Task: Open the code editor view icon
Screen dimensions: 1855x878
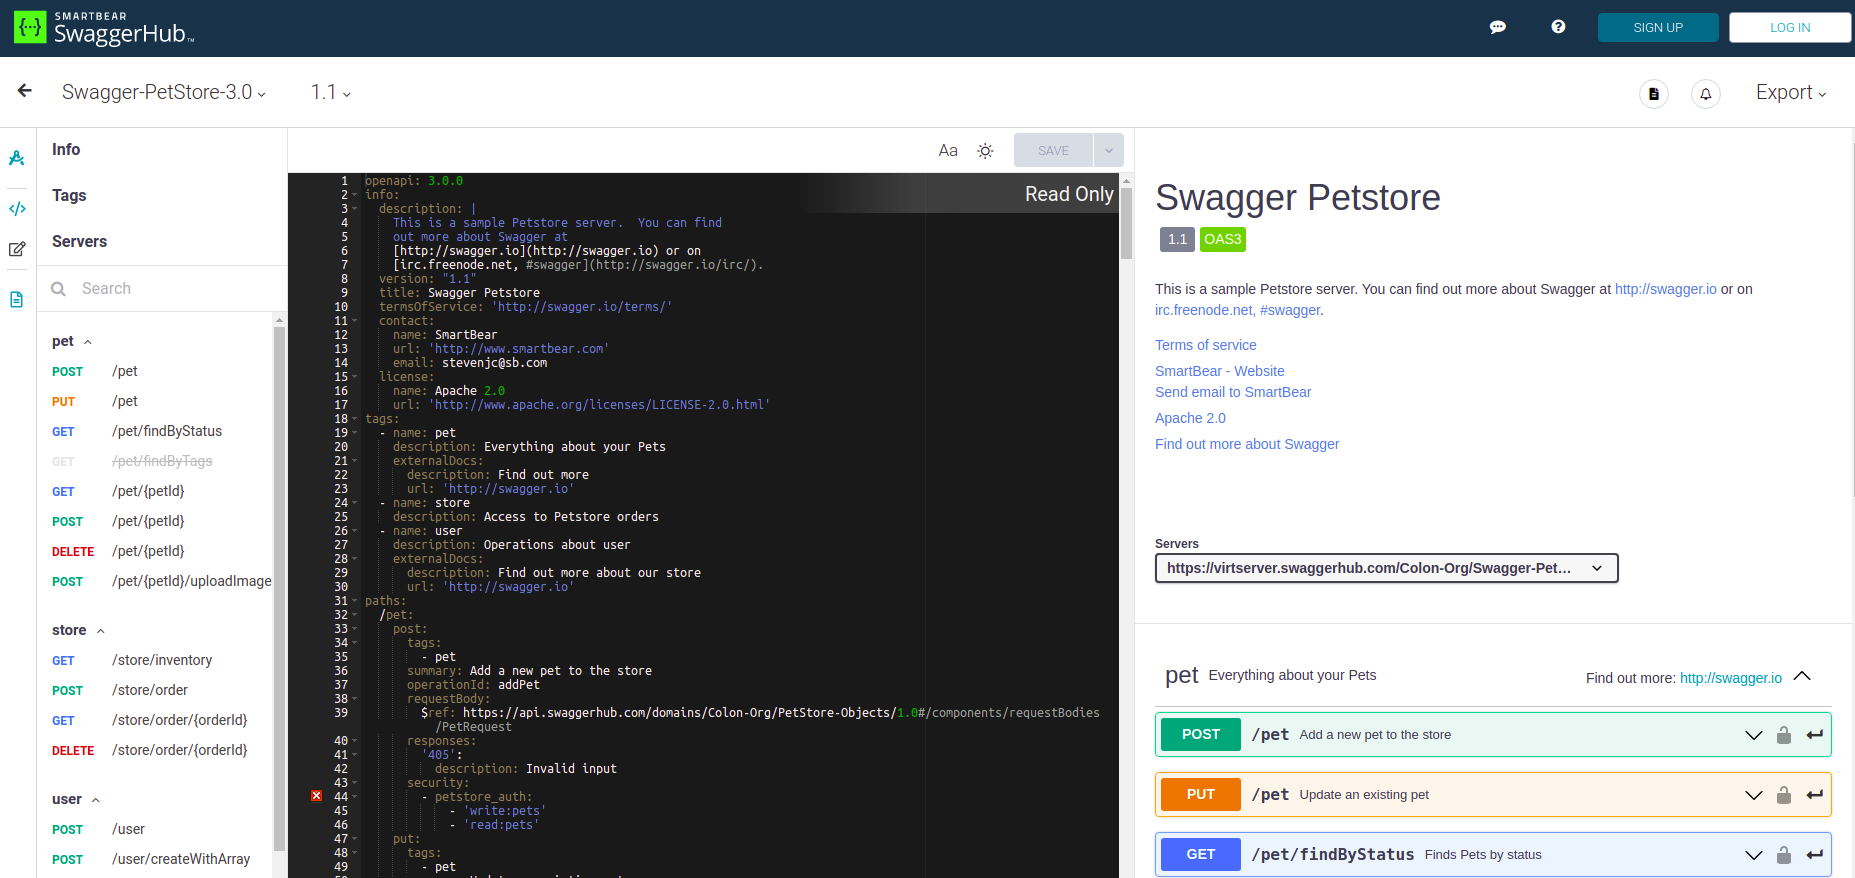Action: (x=17, y=209)
